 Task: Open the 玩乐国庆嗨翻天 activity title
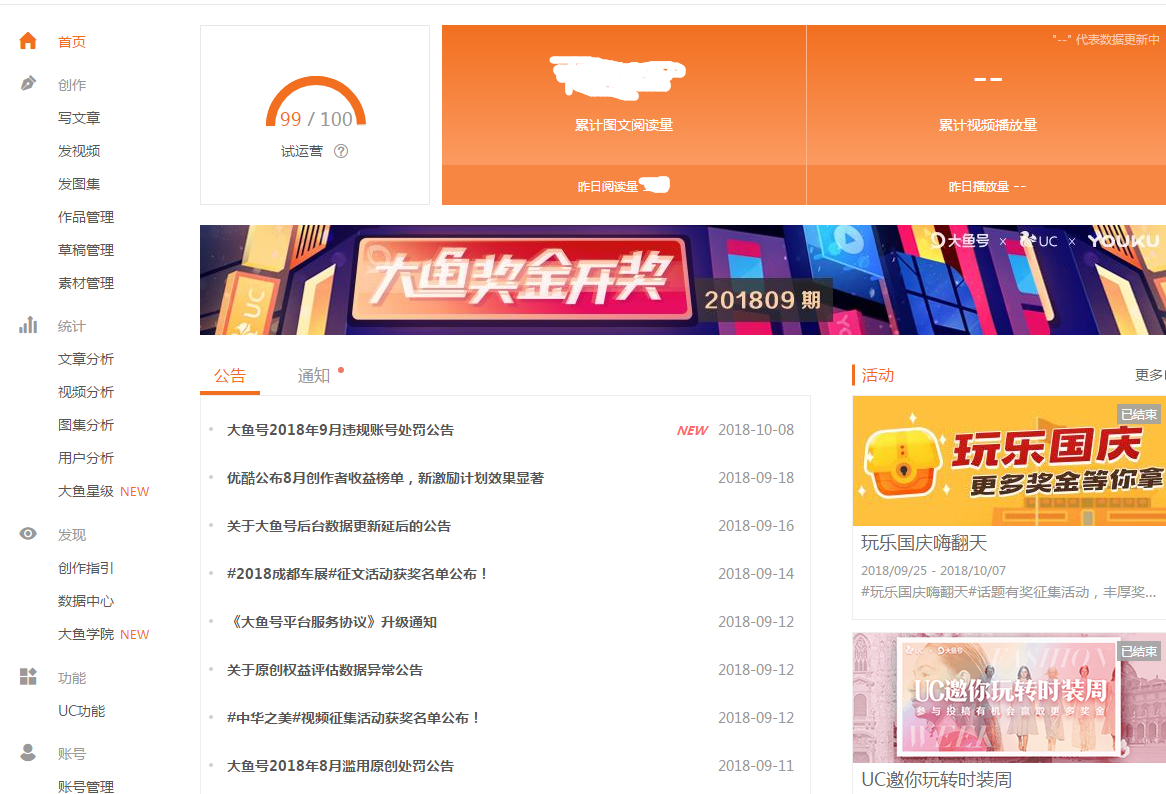(x=924, y=543)
